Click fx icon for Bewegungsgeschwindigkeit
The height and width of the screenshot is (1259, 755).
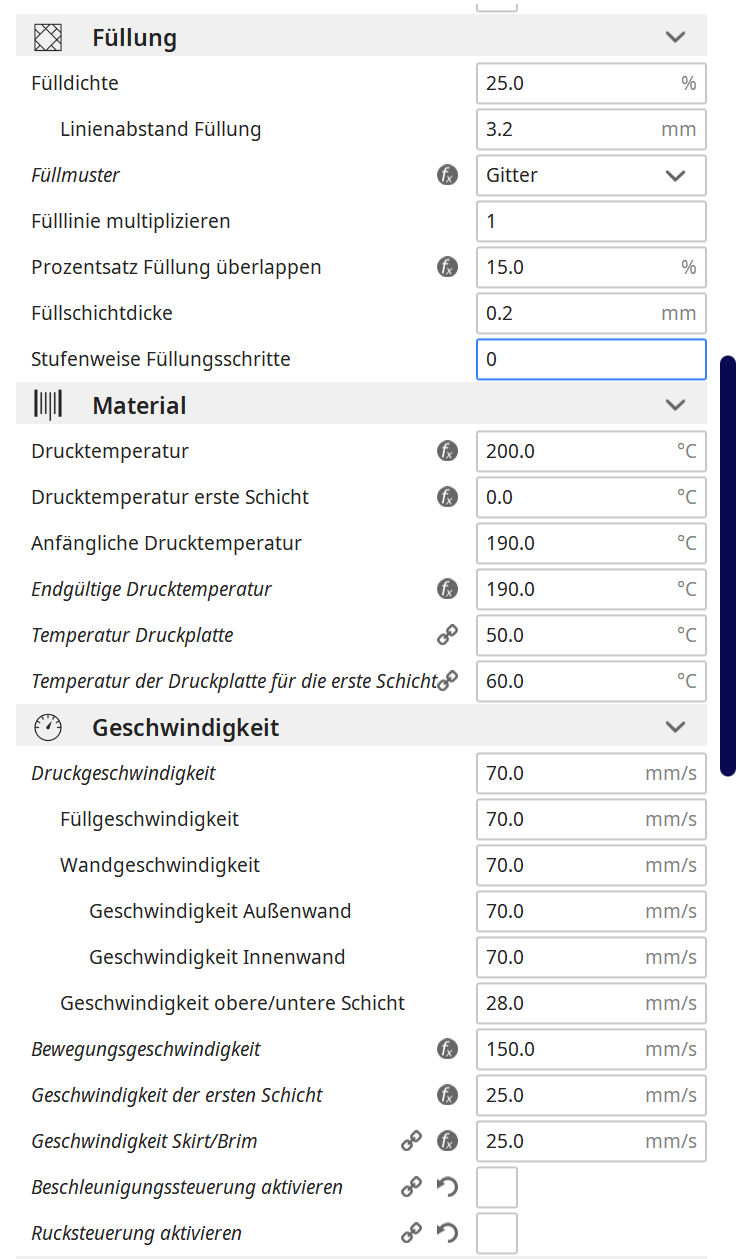[x=447, y=1049]
